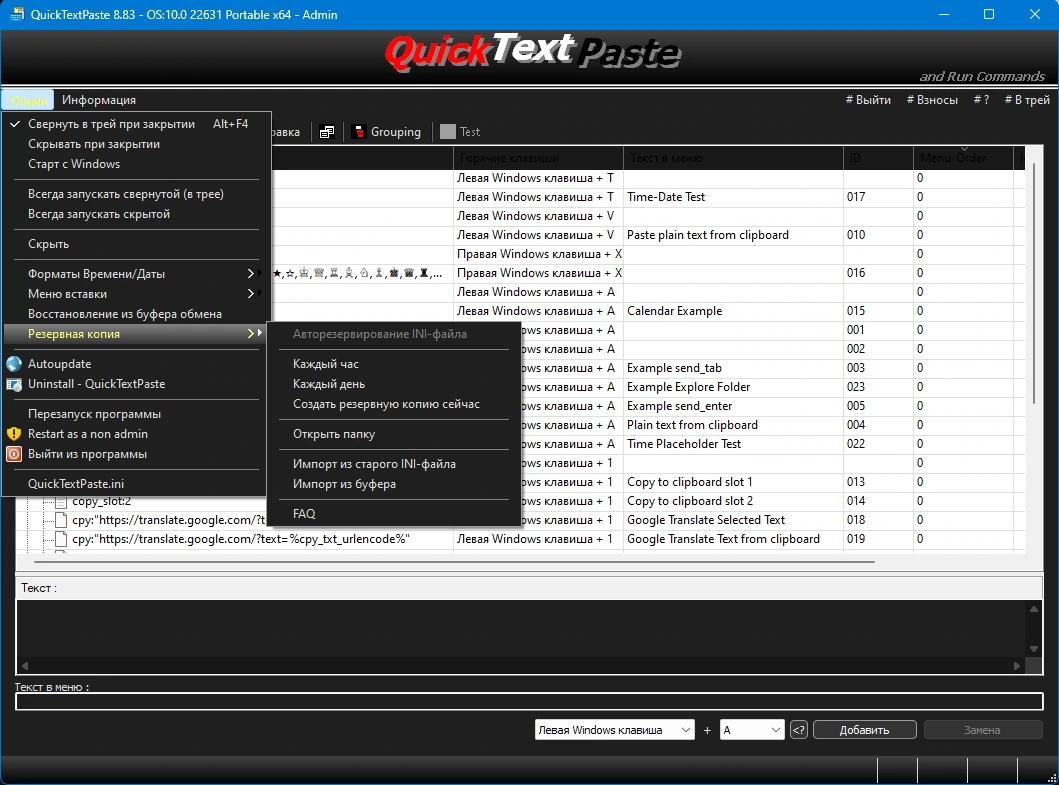
Task: Click the Time Placeholder Test cell
Action: tap(733, 444)
